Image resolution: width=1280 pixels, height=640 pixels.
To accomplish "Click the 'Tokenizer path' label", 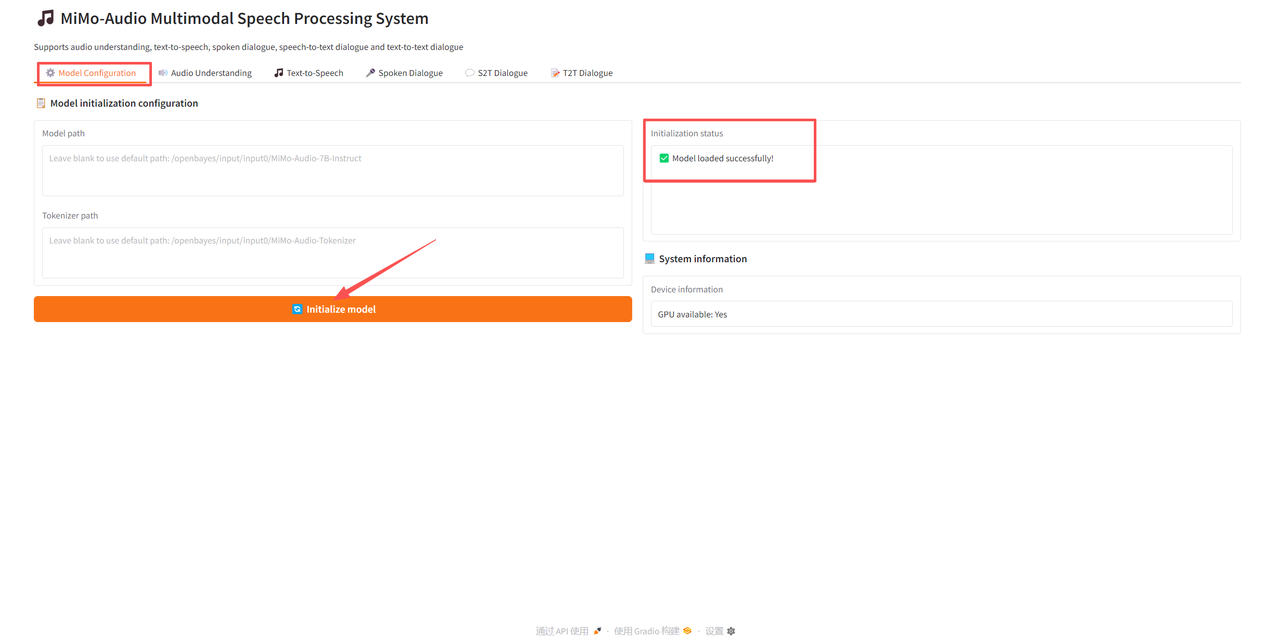I will (x=70, y=215).
